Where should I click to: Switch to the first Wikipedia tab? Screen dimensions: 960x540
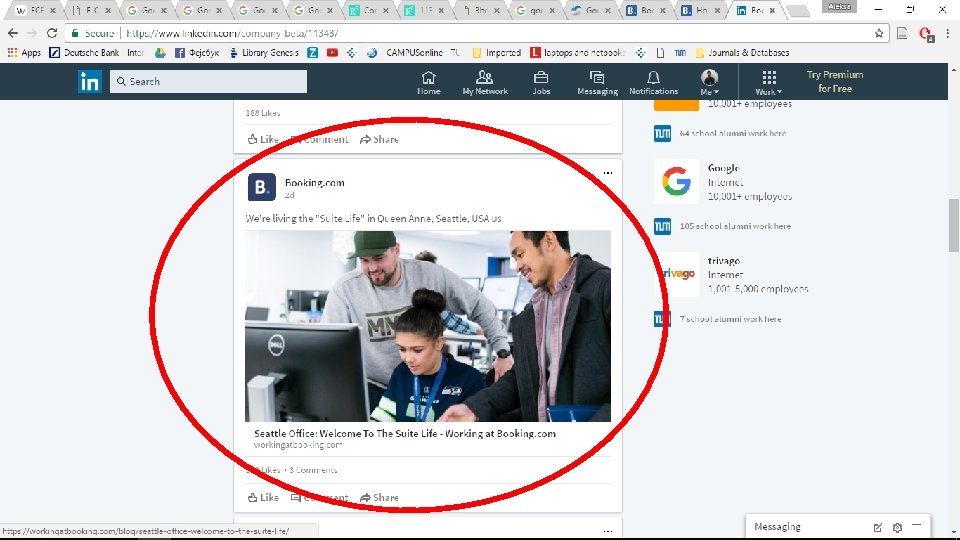pyautogui.click(x=37, y=10)
